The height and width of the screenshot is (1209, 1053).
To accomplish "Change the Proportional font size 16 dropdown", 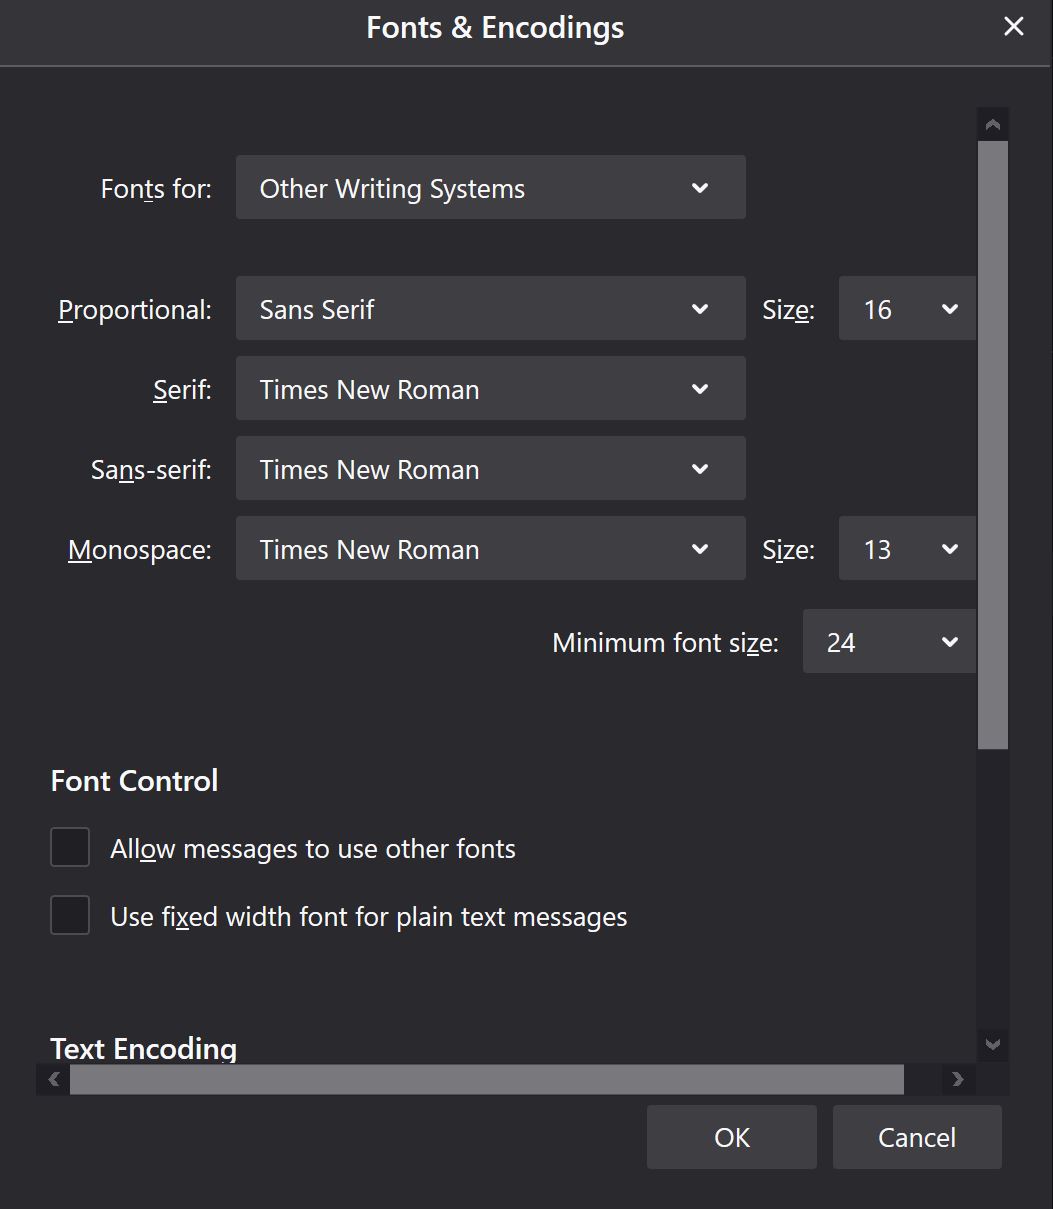I will pos(907,309).
